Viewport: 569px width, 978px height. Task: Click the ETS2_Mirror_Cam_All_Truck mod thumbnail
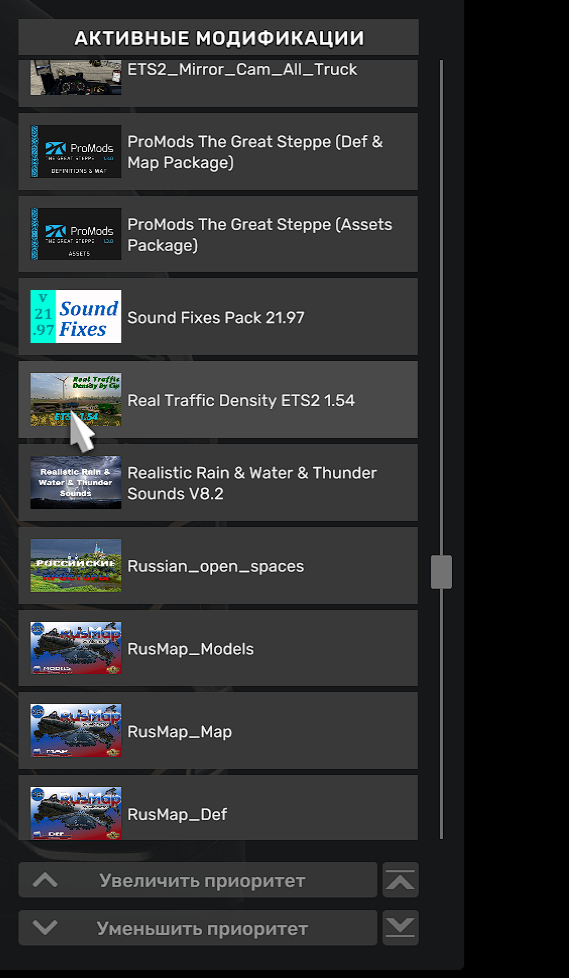click(75, 77)
